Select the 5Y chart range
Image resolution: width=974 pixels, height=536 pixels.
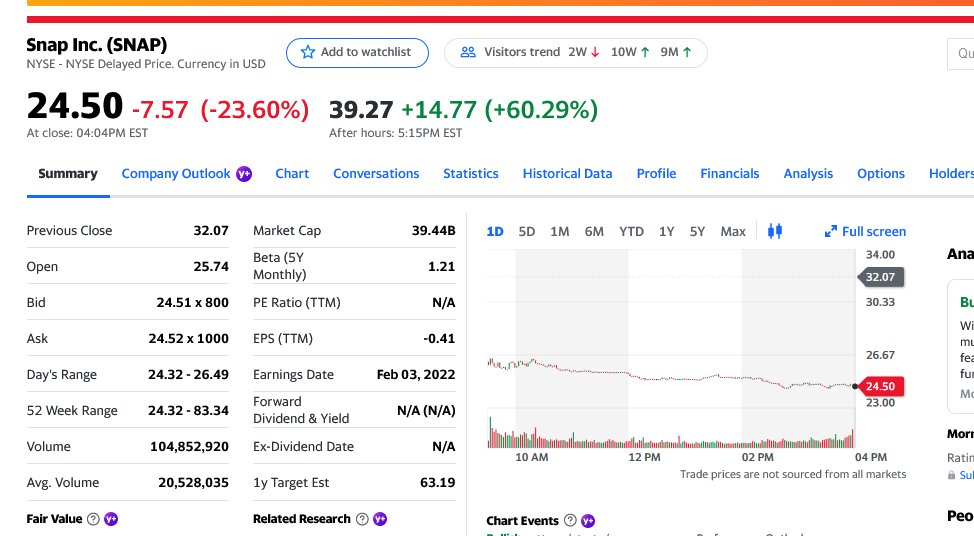click(x=697, y=232)
